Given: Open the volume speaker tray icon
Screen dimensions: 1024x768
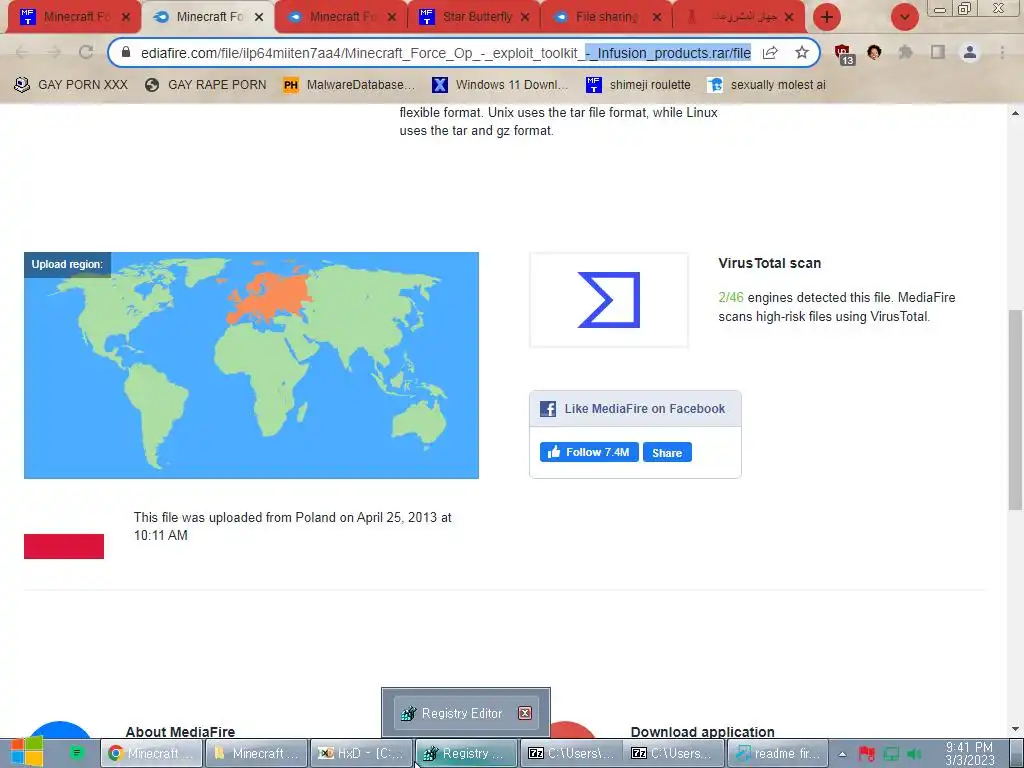Looking at the screenshot, I should (x=914, y=754).
